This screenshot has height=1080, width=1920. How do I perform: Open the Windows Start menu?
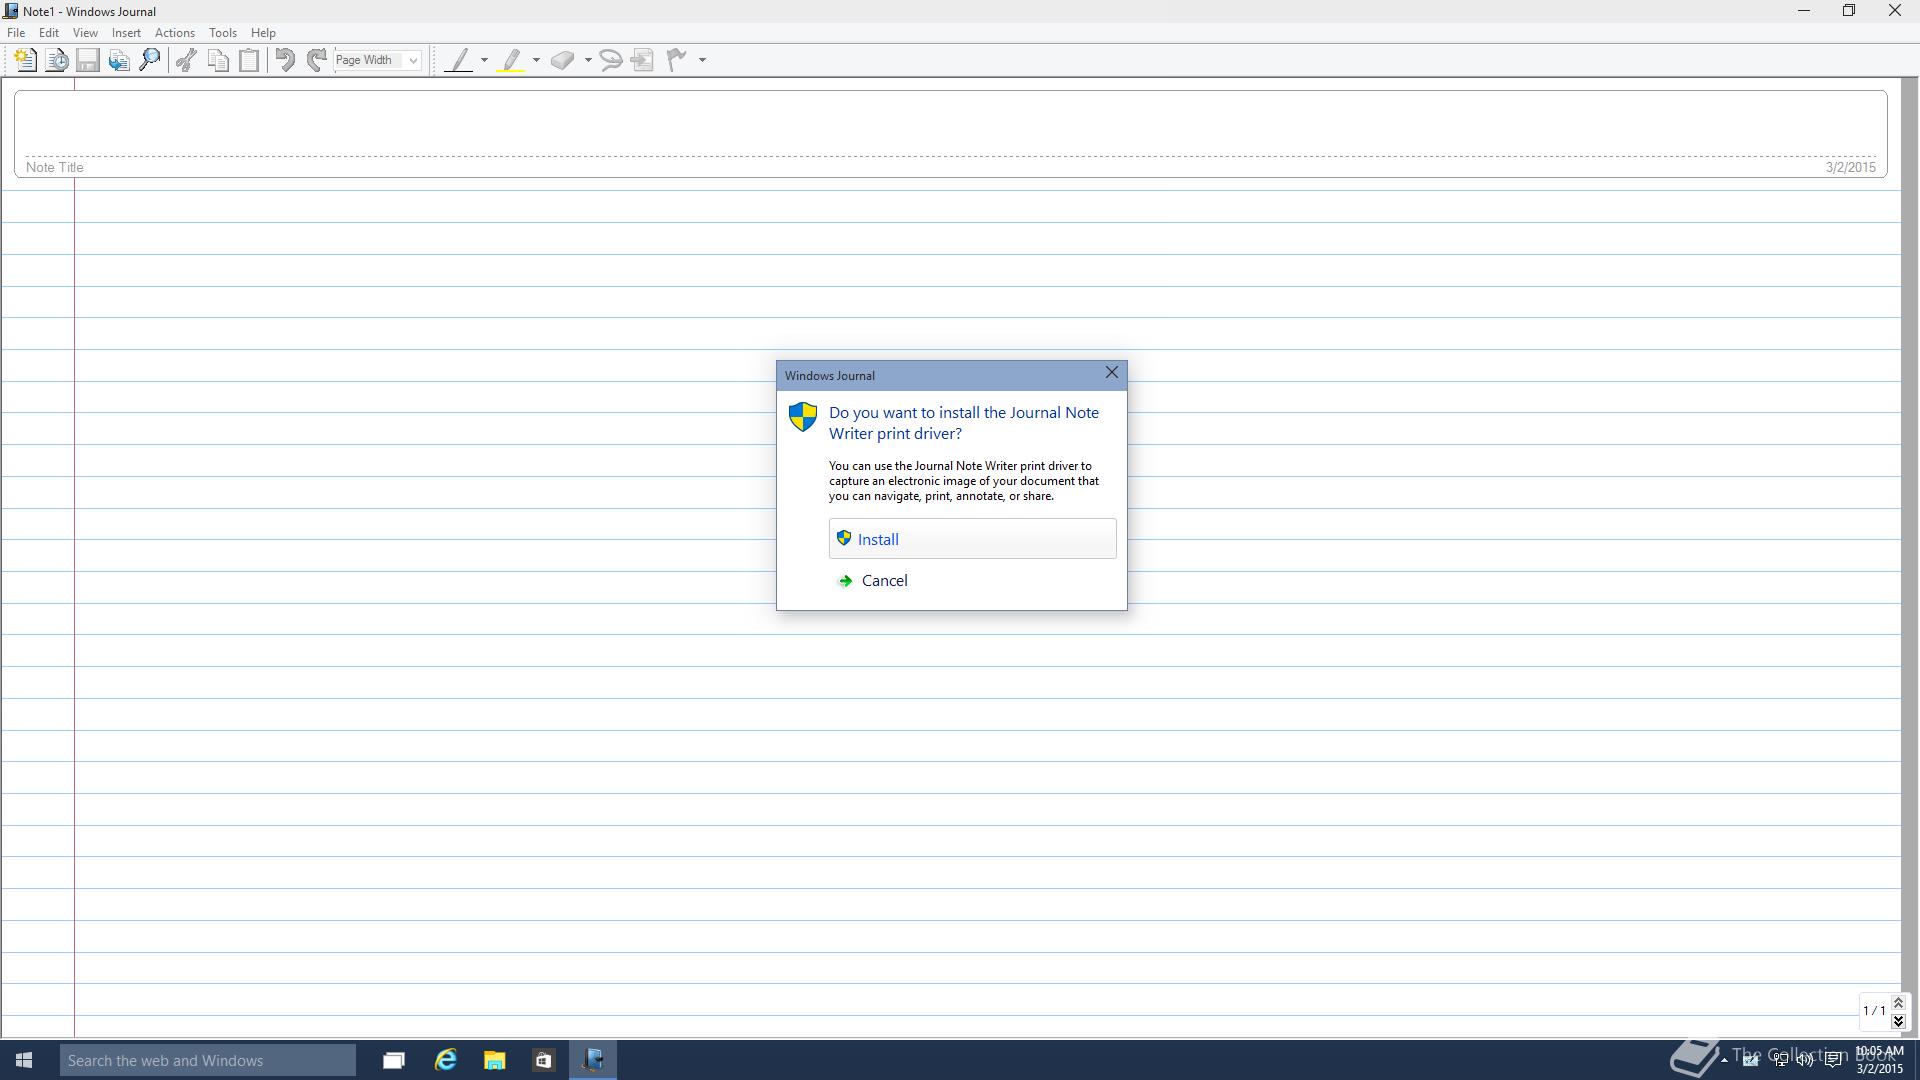coord(24,1060)
